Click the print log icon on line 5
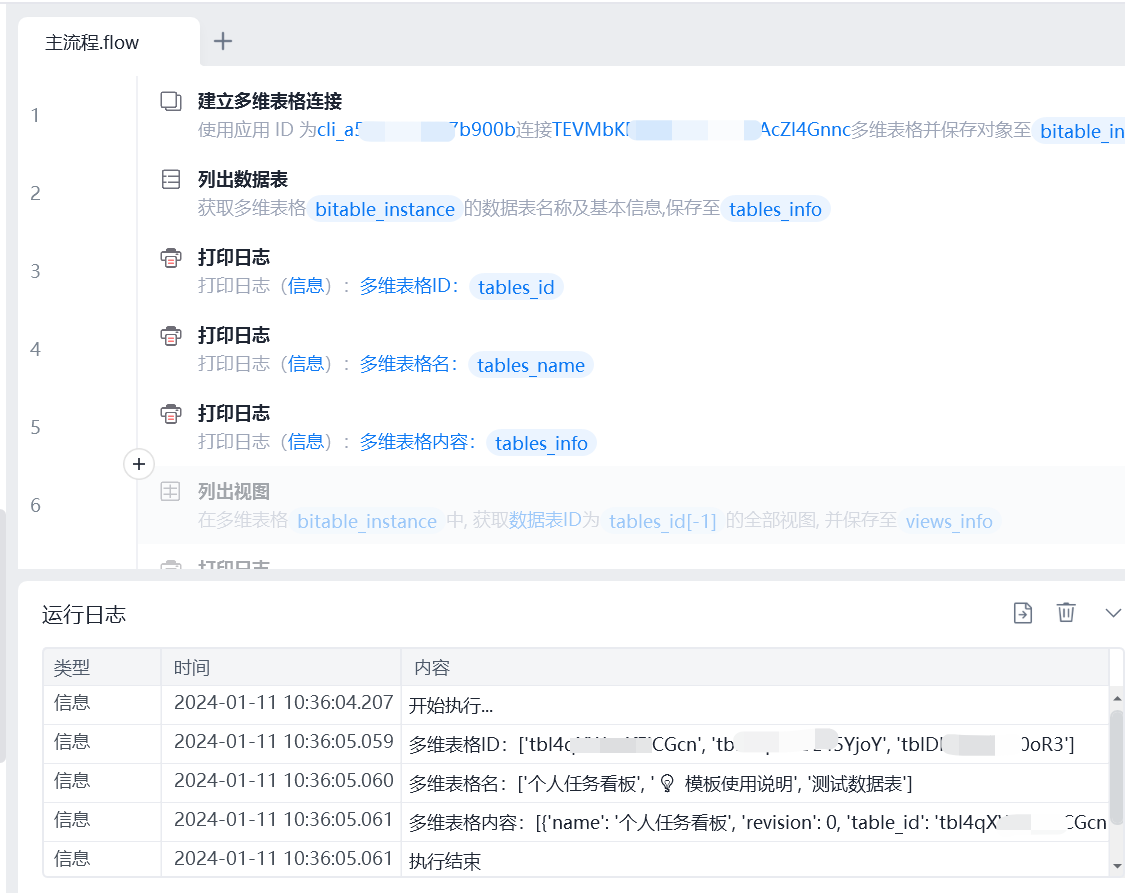1125x893 pixels. [171, 413]
